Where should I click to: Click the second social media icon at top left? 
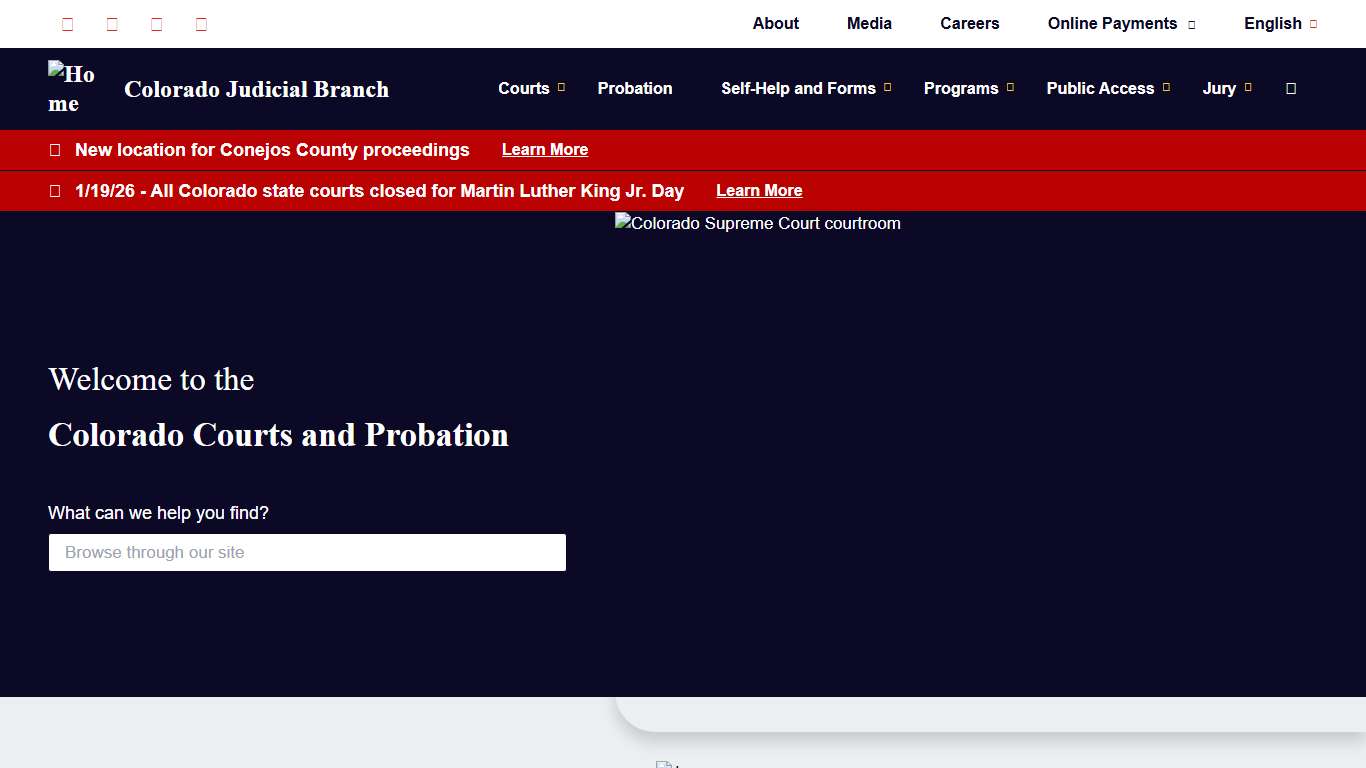tap(112, 24)
